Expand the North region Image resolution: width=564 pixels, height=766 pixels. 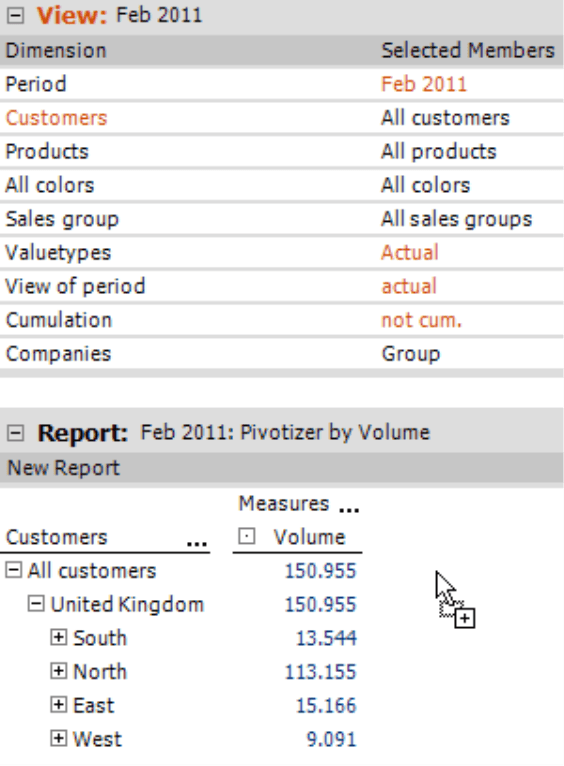[59, 671]
